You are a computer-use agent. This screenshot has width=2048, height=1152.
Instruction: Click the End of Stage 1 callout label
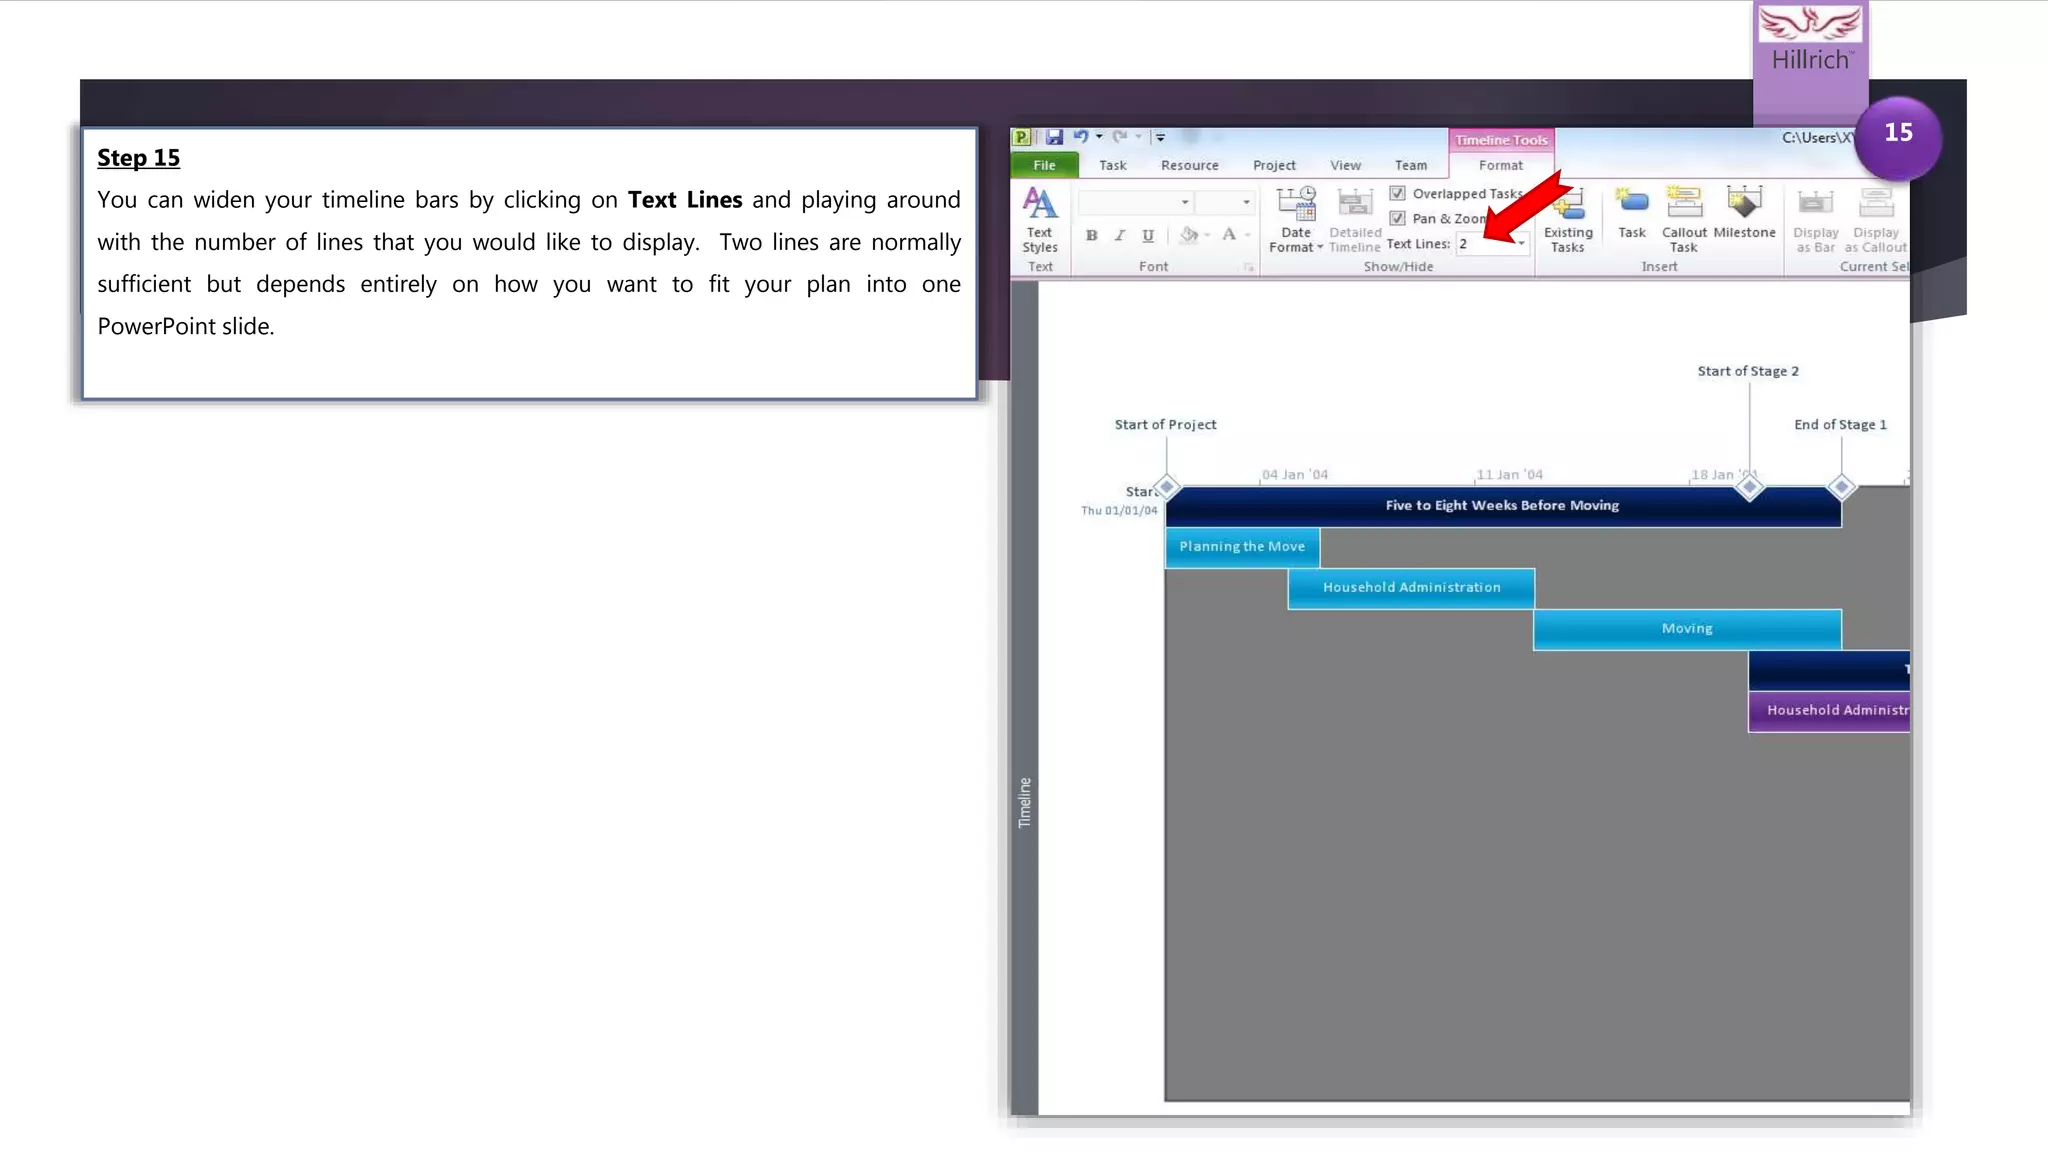pos(1840,425)
